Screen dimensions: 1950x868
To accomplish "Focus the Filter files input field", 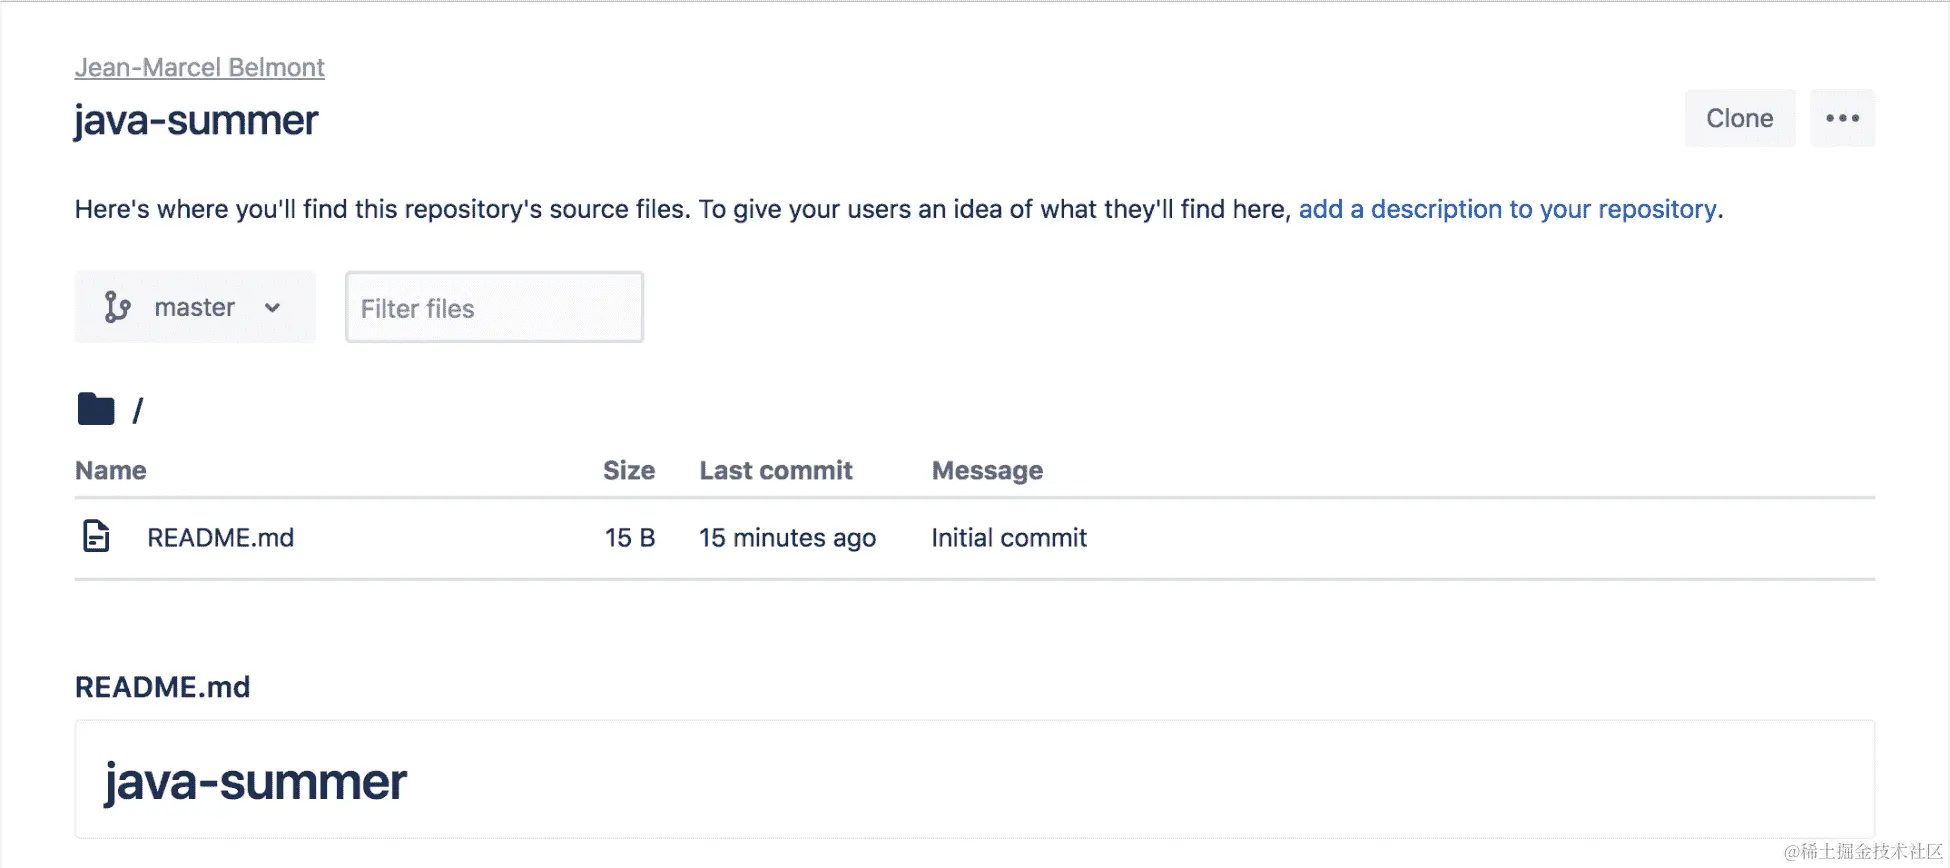I will point(494,308).
